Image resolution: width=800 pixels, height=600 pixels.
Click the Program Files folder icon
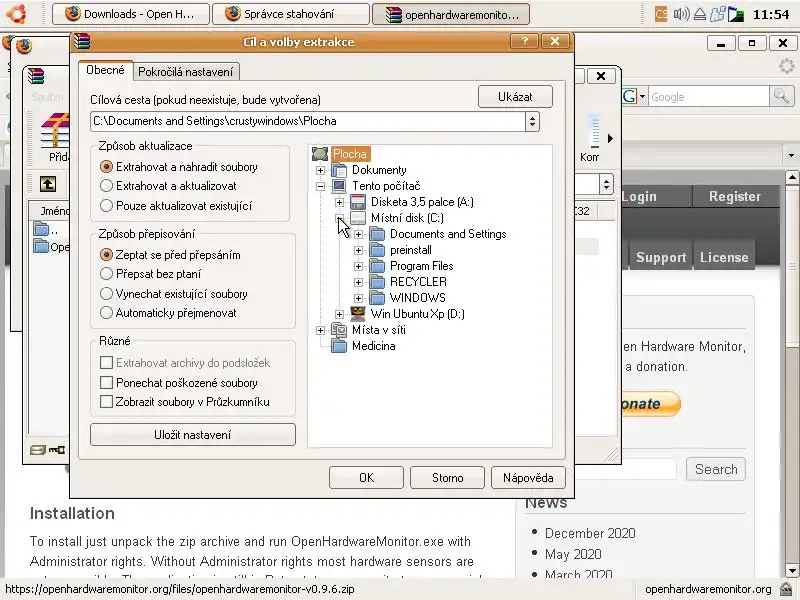[x=377, y=266]
